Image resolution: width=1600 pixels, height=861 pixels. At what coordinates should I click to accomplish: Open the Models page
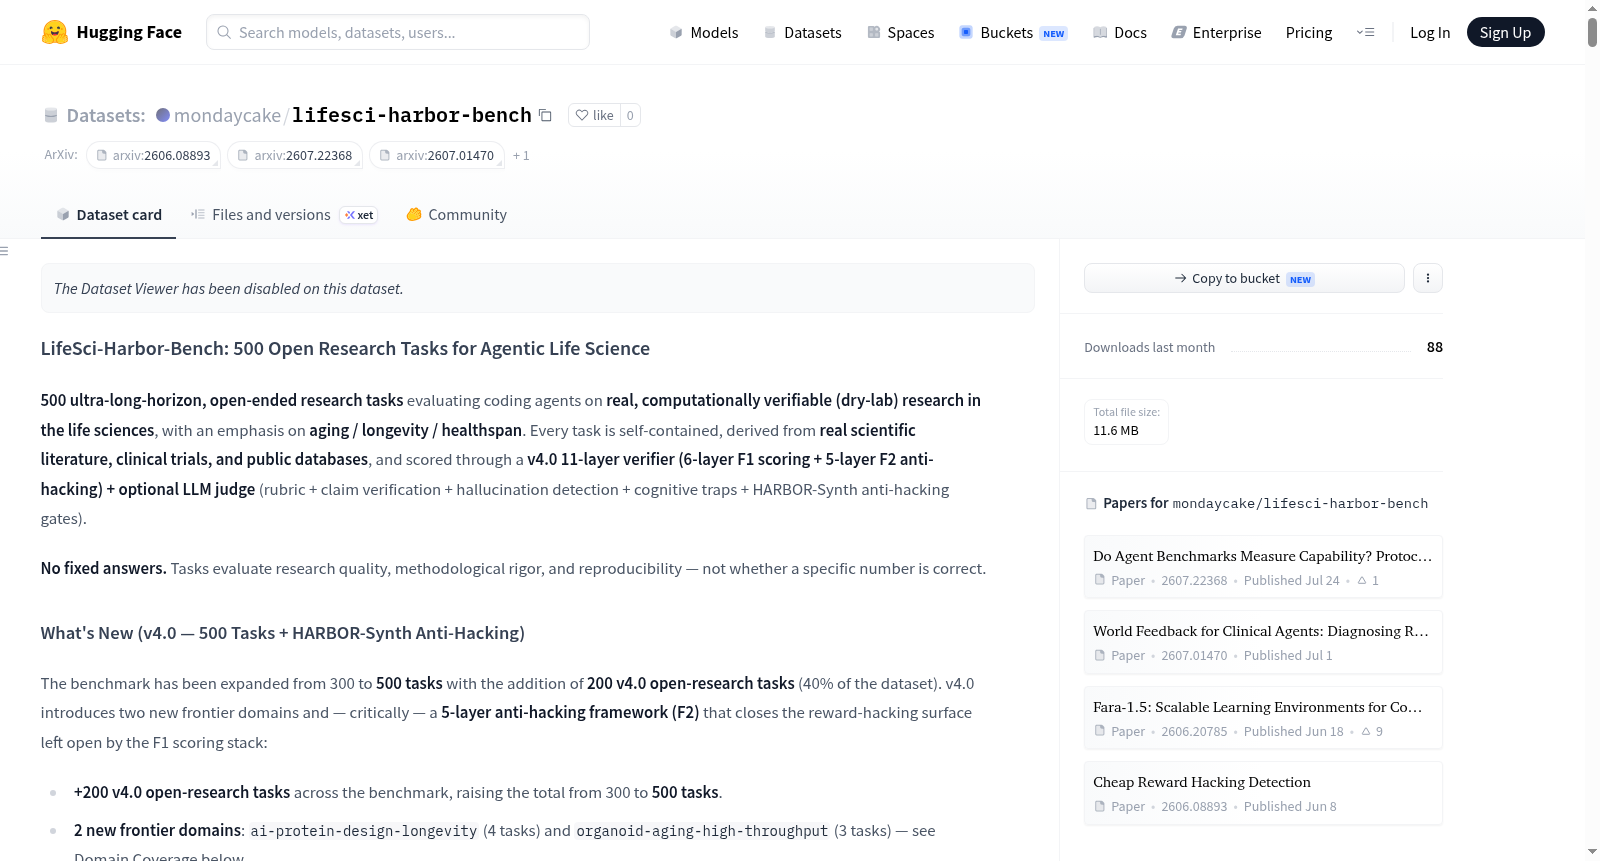point(704,32)
